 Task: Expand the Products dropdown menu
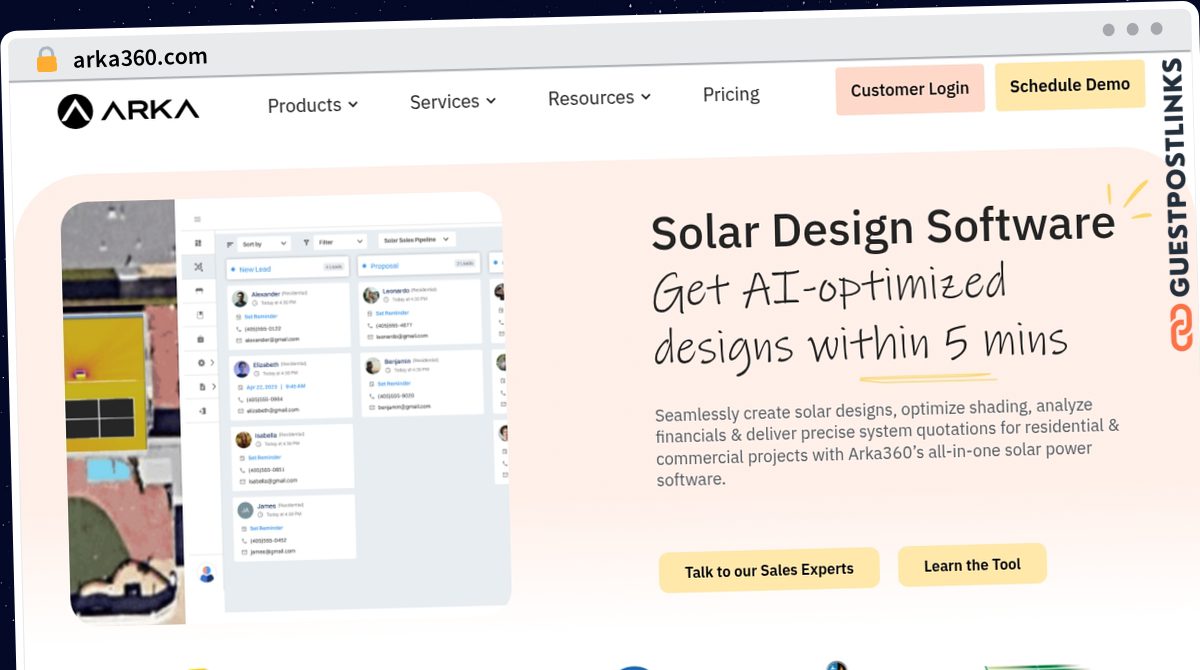click(x=312, y=105)
